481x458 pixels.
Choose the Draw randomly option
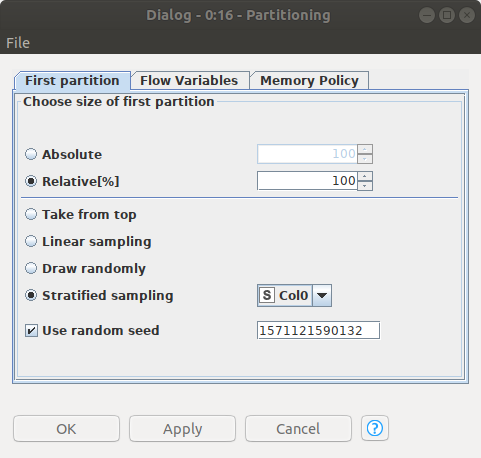tap(31, 268)
